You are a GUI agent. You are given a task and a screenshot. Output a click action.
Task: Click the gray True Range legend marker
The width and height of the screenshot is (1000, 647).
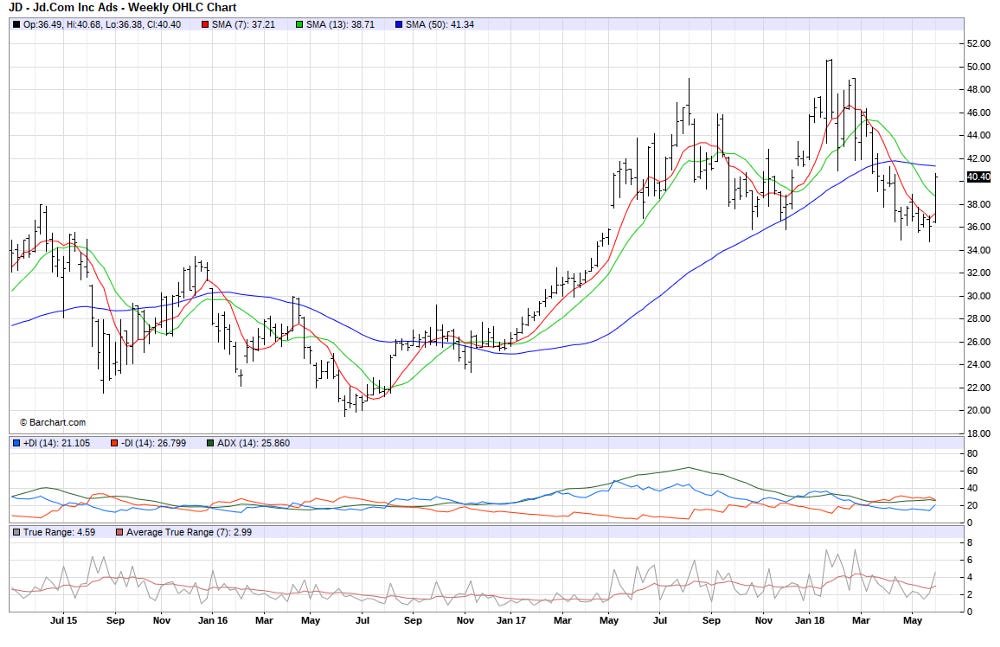click(x=15, y=533)
